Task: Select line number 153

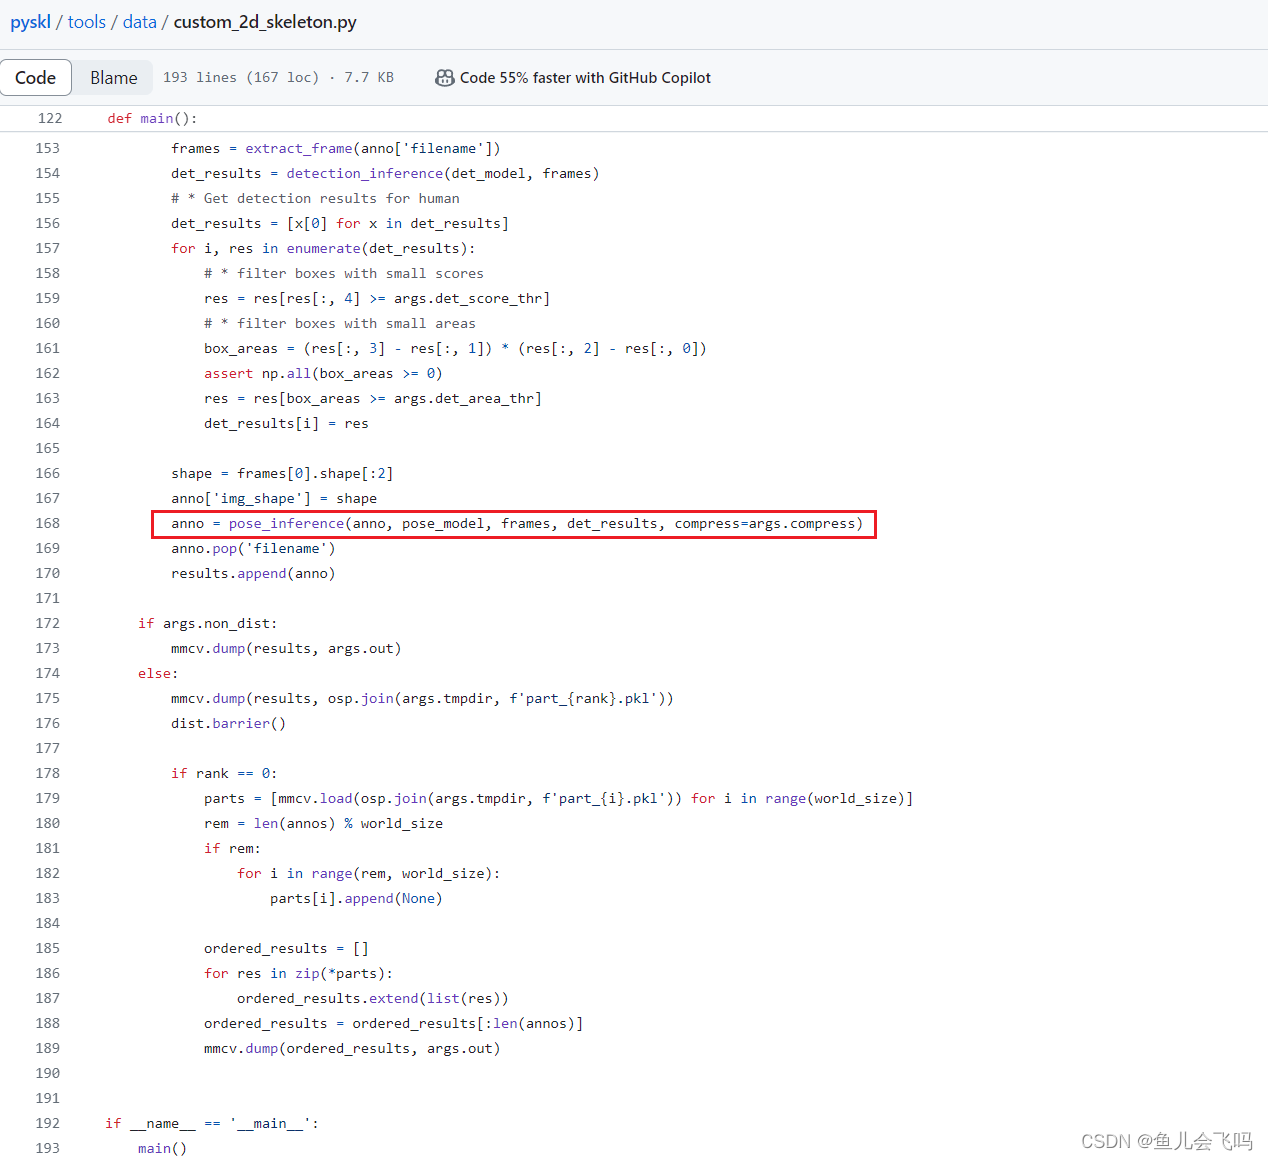Action: pyautogui.click(x=47, y=148)
